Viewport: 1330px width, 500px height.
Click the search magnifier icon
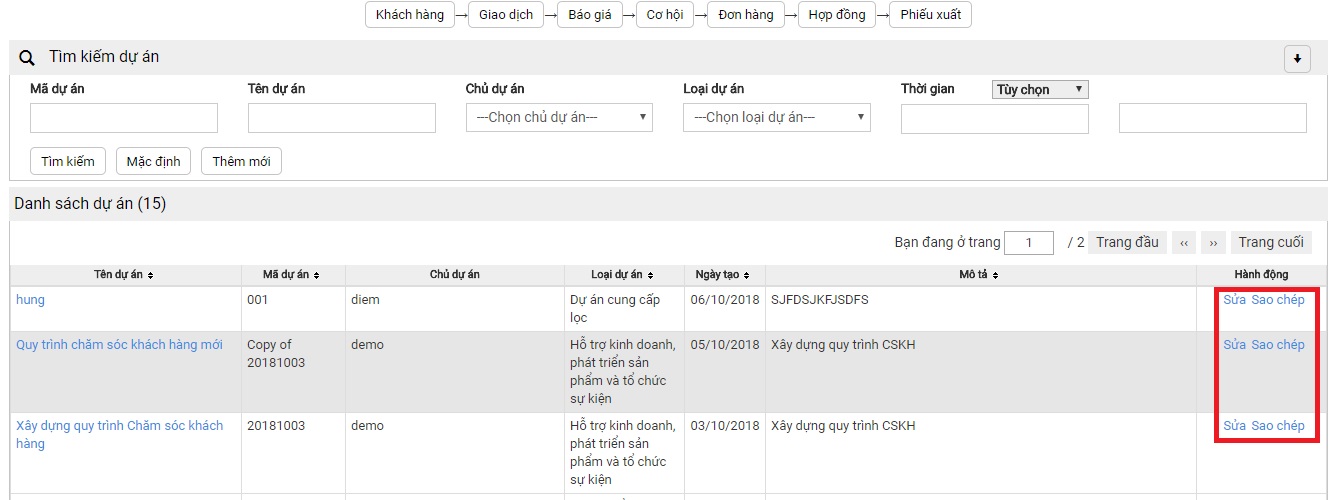[27, 58]
